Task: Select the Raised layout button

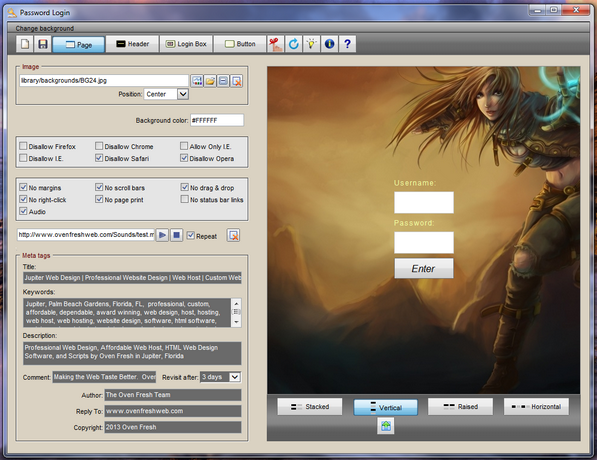Action: [460, 407]
